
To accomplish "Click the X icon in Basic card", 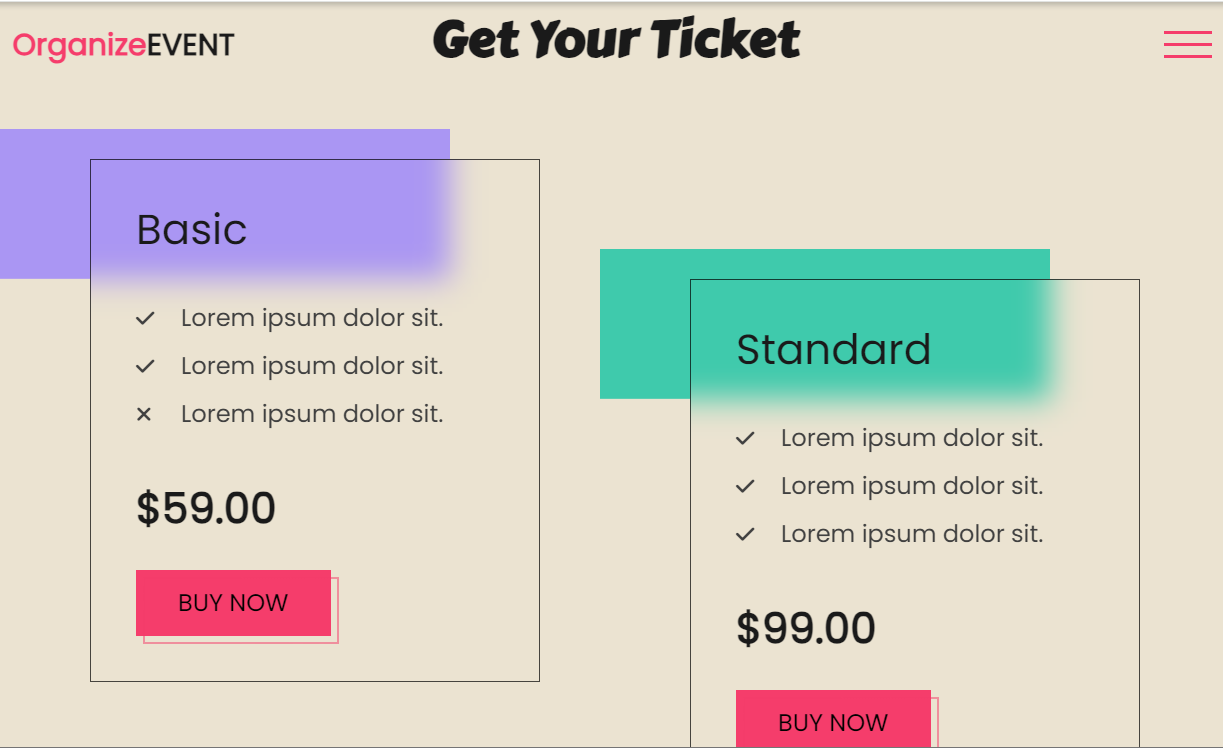I will [144, 414].
